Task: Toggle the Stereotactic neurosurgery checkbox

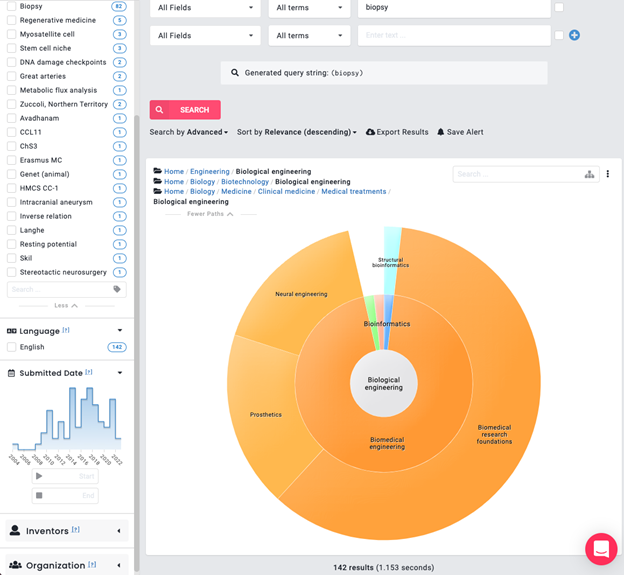Action: (x=12, y=272)
